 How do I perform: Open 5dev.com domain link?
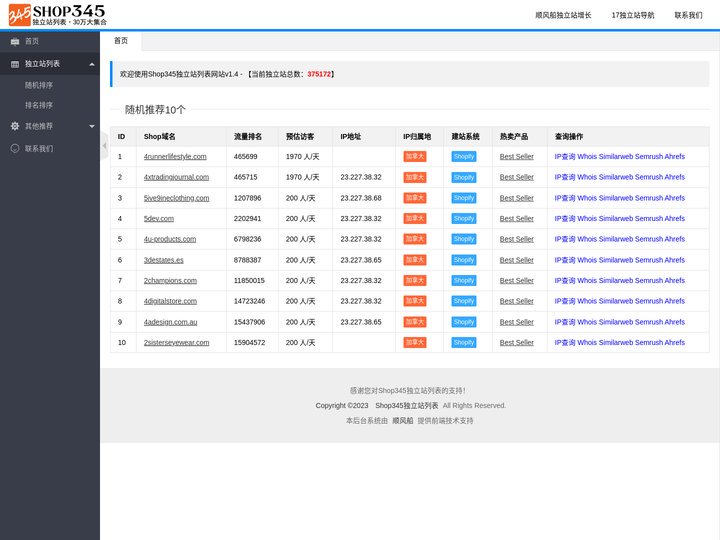[159, 219]
